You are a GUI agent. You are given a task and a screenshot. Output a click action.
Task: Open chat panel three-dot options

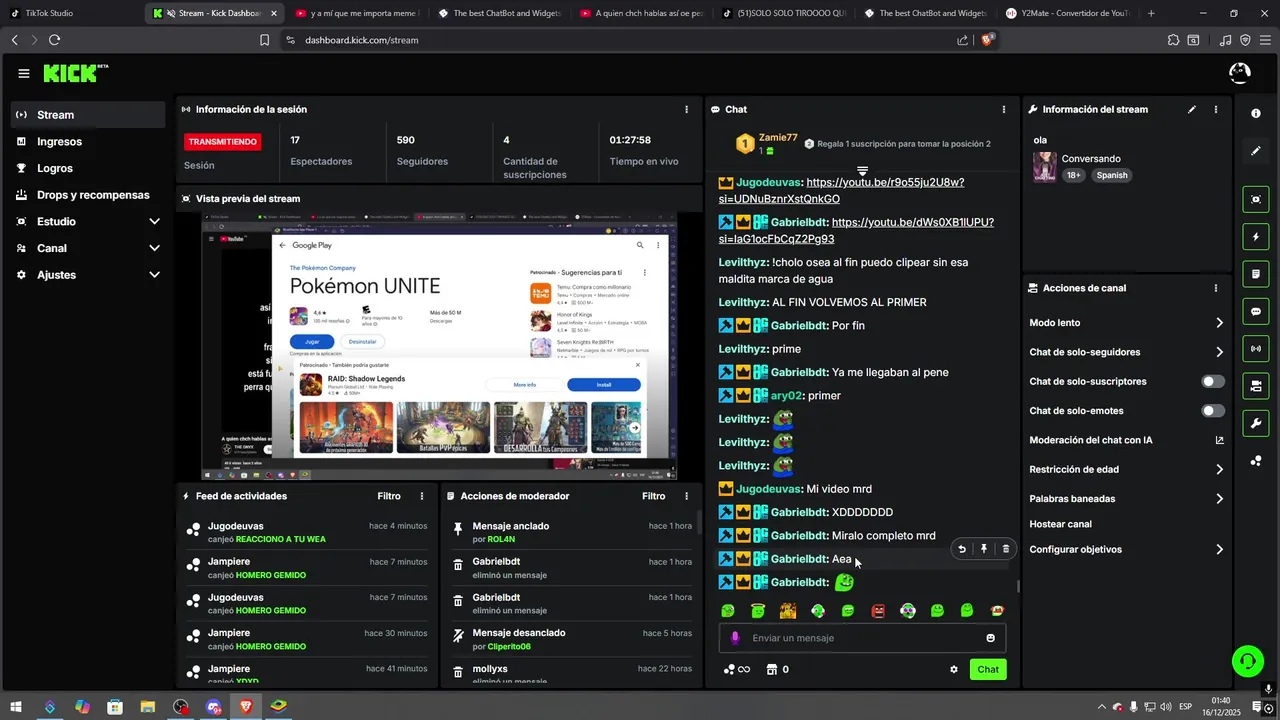[x=1004, y=109]
